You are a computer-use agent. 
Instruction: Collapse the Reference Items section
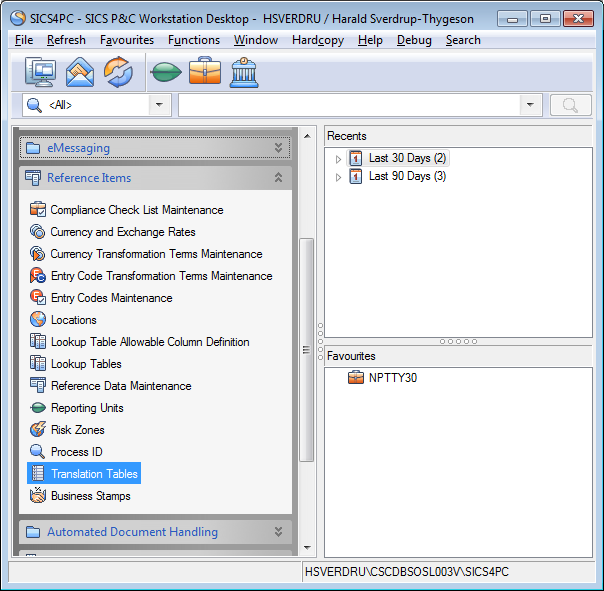(278, 178)
